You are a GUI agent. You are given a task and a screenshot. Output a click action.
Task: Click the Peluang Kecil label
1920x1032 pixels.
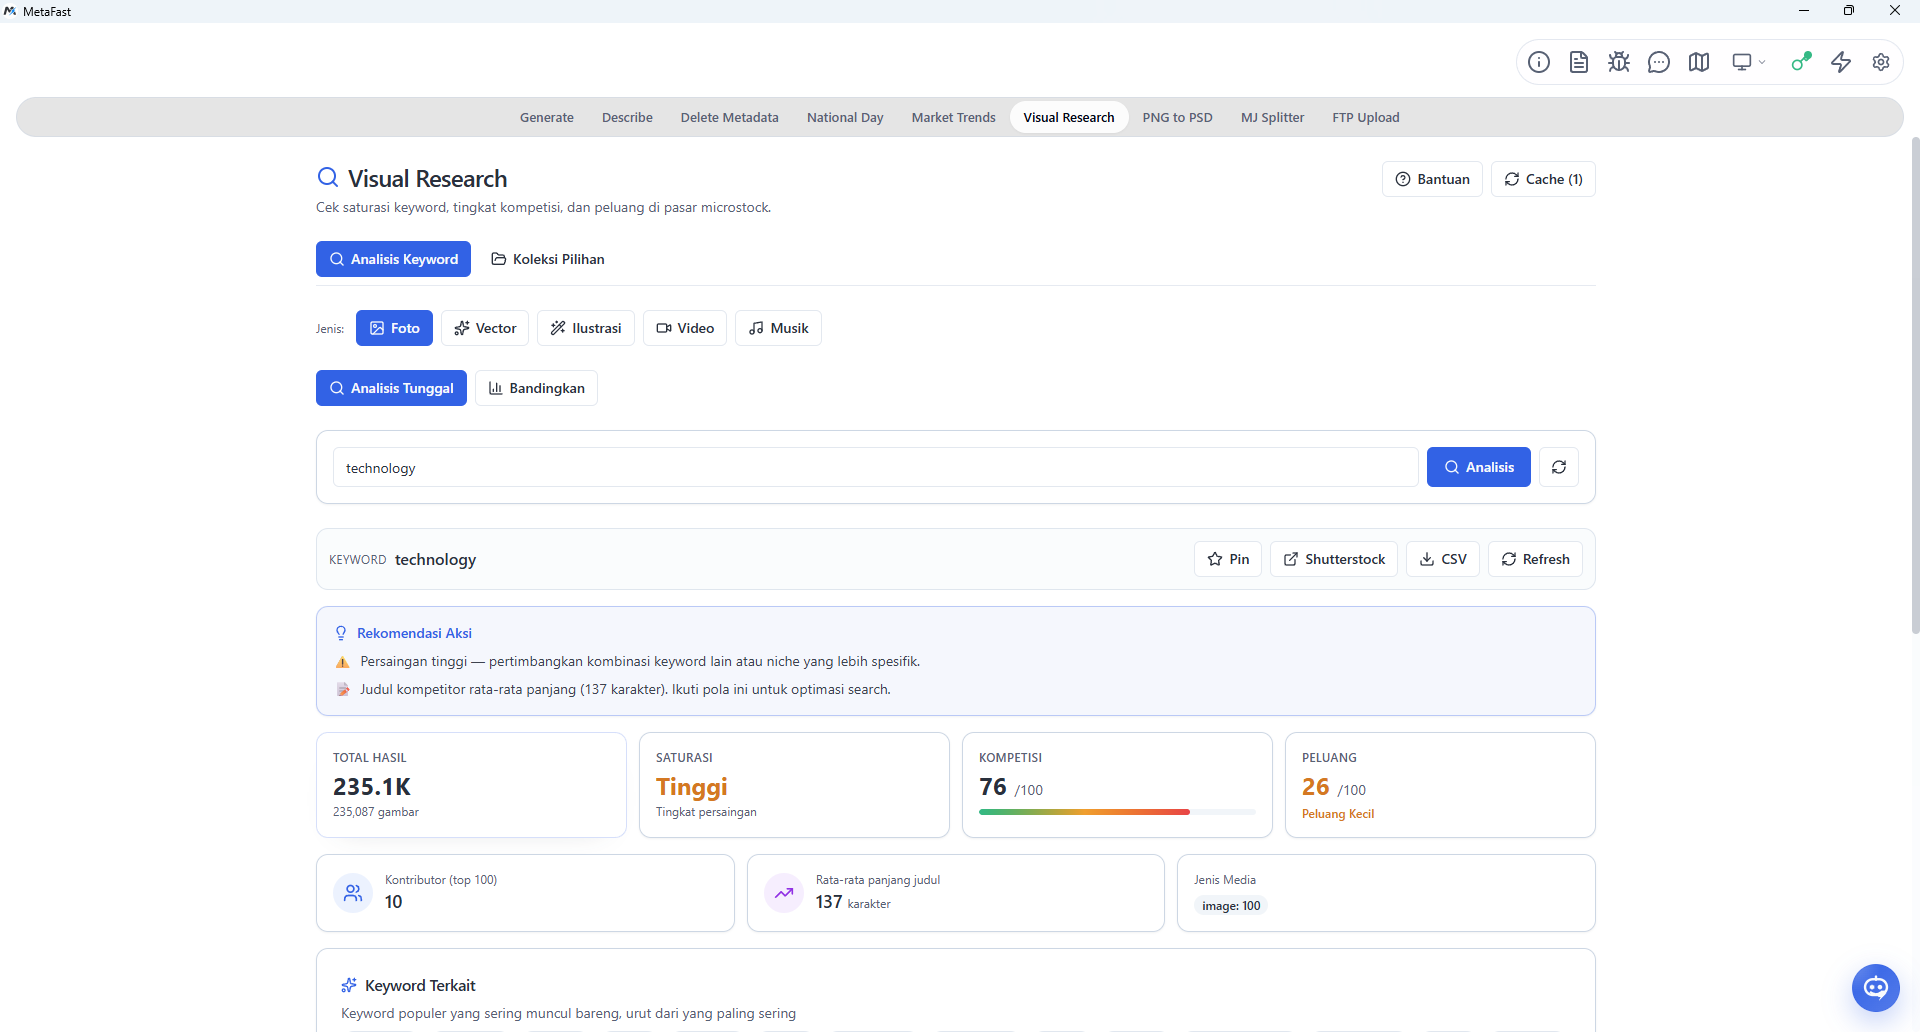click(x=1338, y=814)
